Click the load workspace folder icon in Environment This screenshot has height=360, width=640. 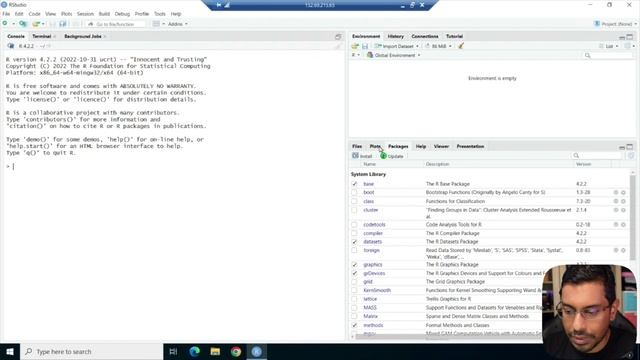355,46
